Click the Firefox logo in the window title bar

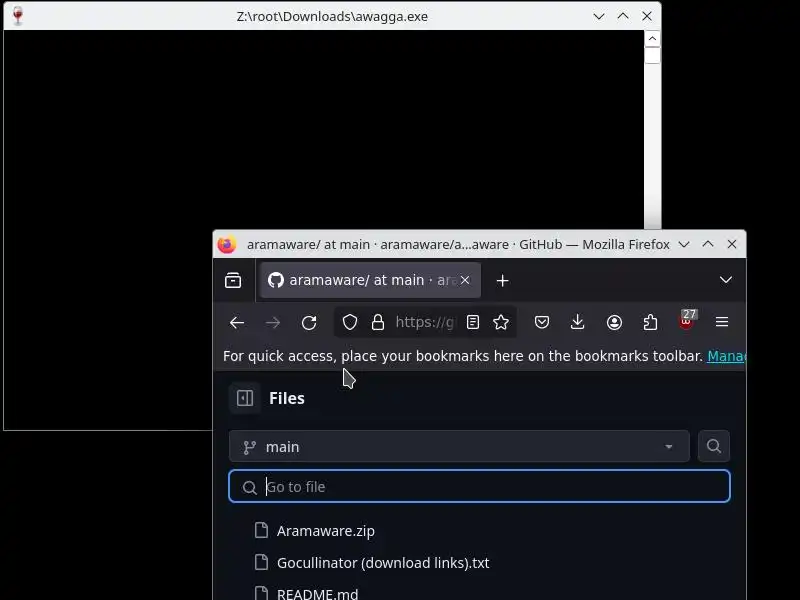(x=227, y=244)
